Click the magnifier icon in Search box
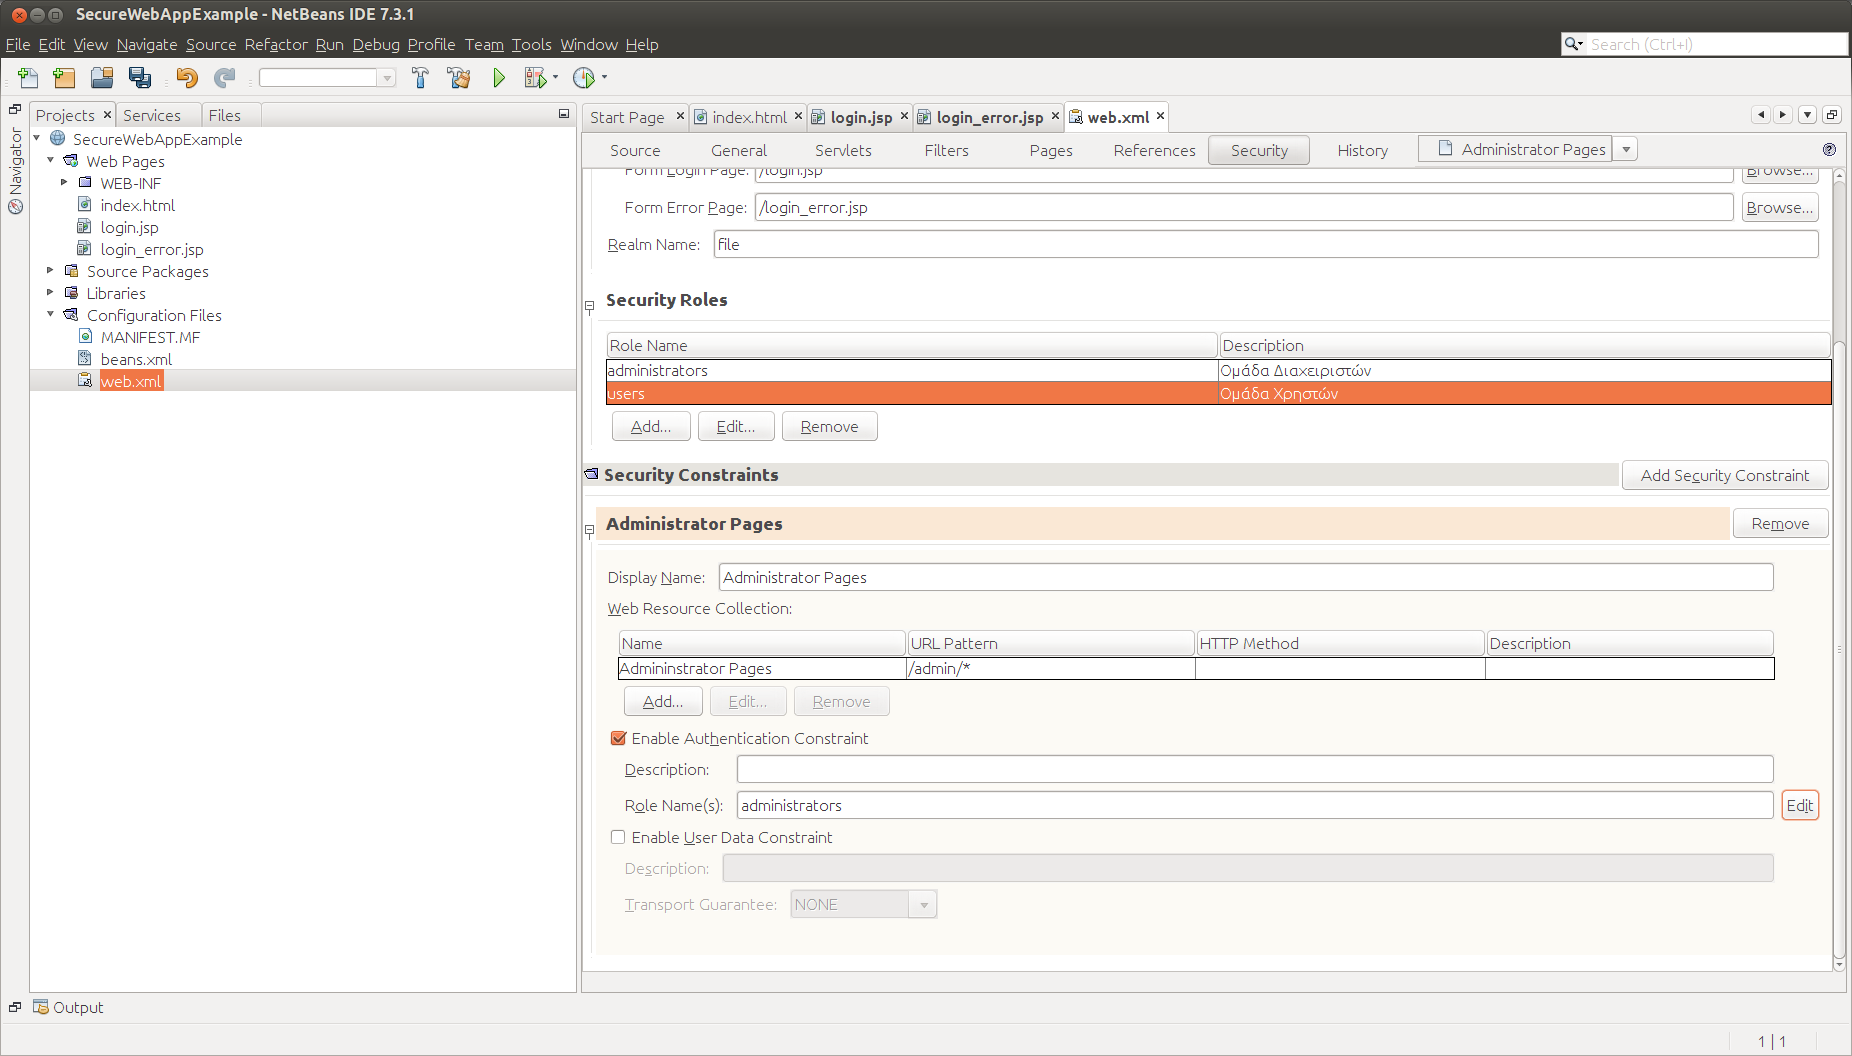Screen dimensions: 1852x1056 1573,44
